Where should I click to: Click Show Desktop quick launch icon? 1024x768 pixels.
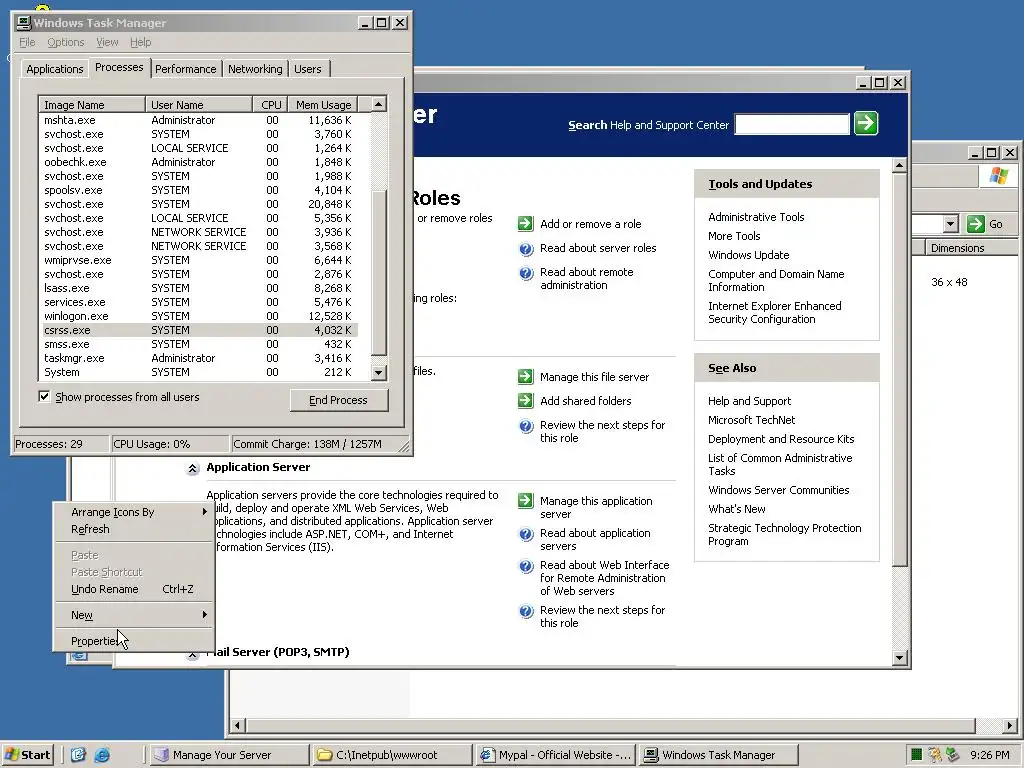point(78,755)
